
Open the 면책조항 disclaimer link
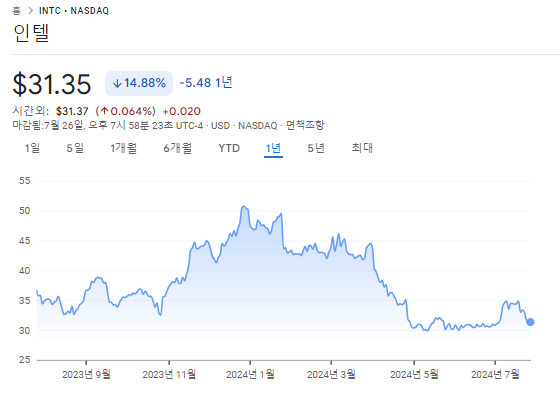point(305,125)
